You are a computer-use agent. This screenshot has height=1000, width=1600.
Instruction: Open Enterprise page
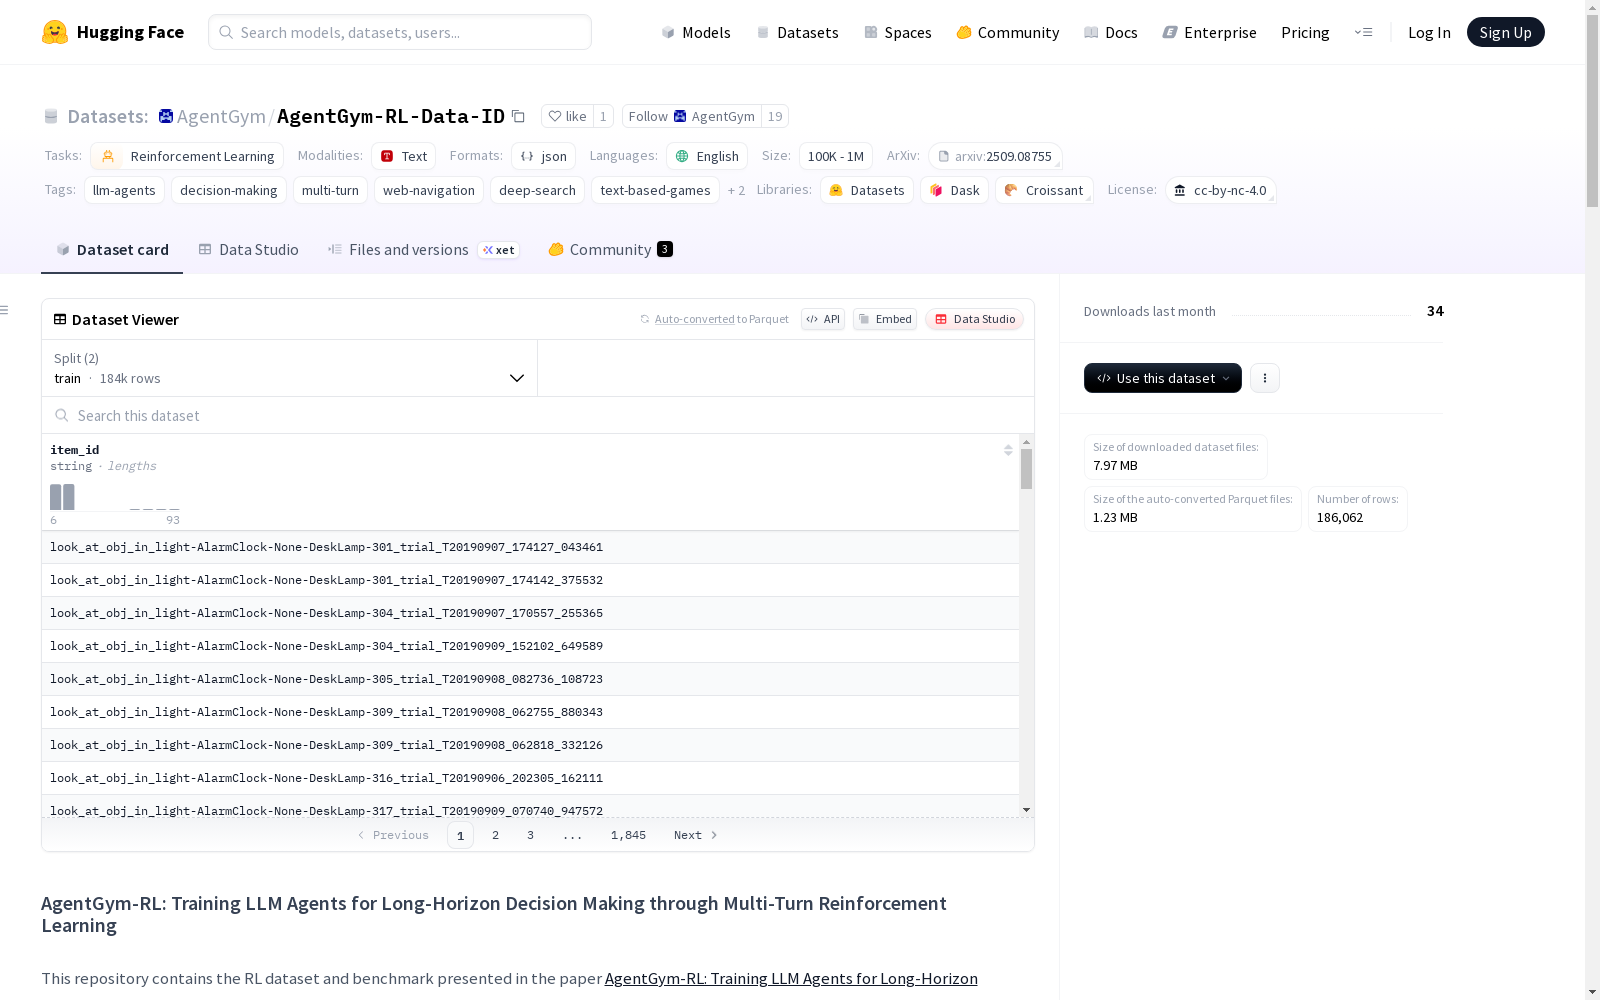tap(1209, 32)
